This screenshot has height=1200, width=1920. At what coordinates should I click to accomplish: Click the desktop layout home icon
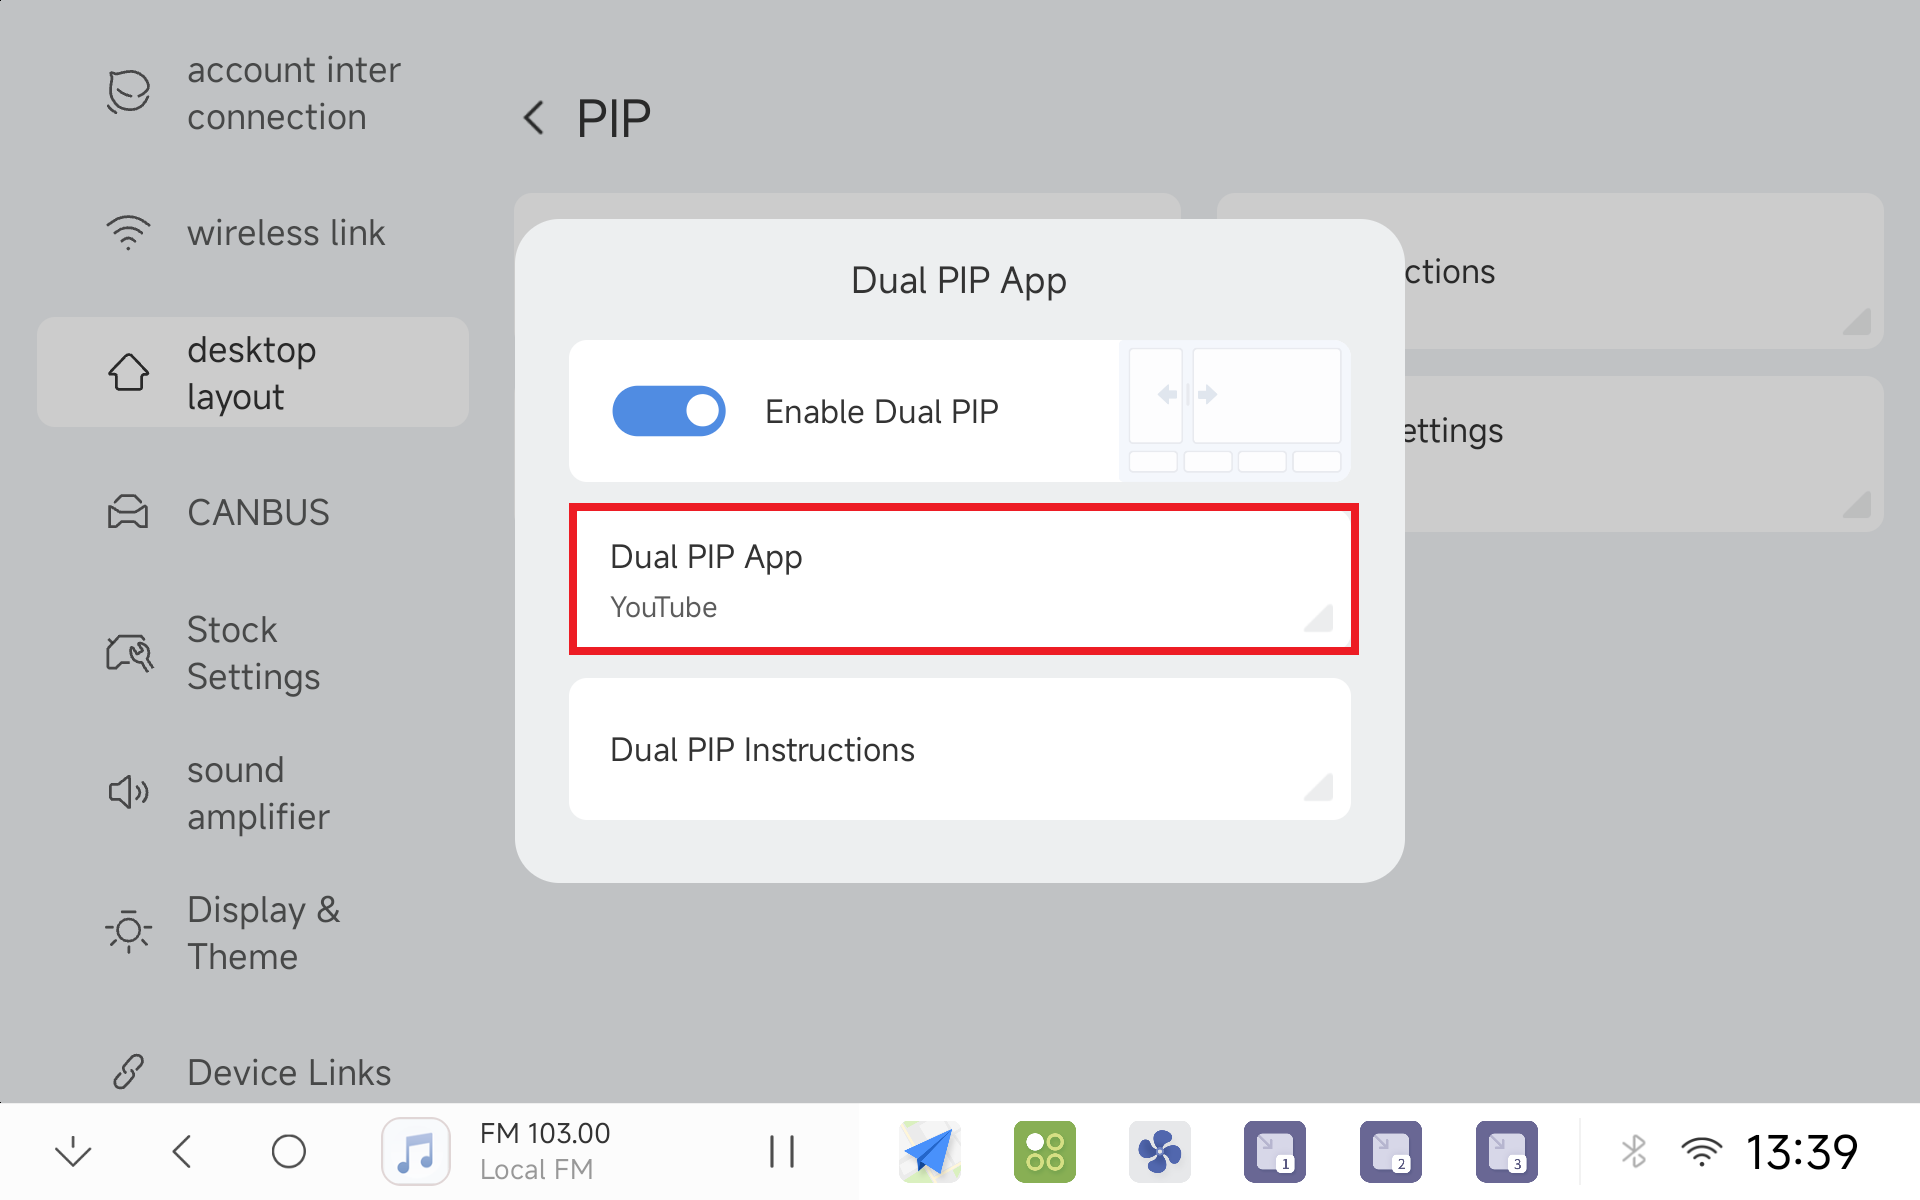pos(129,372)
